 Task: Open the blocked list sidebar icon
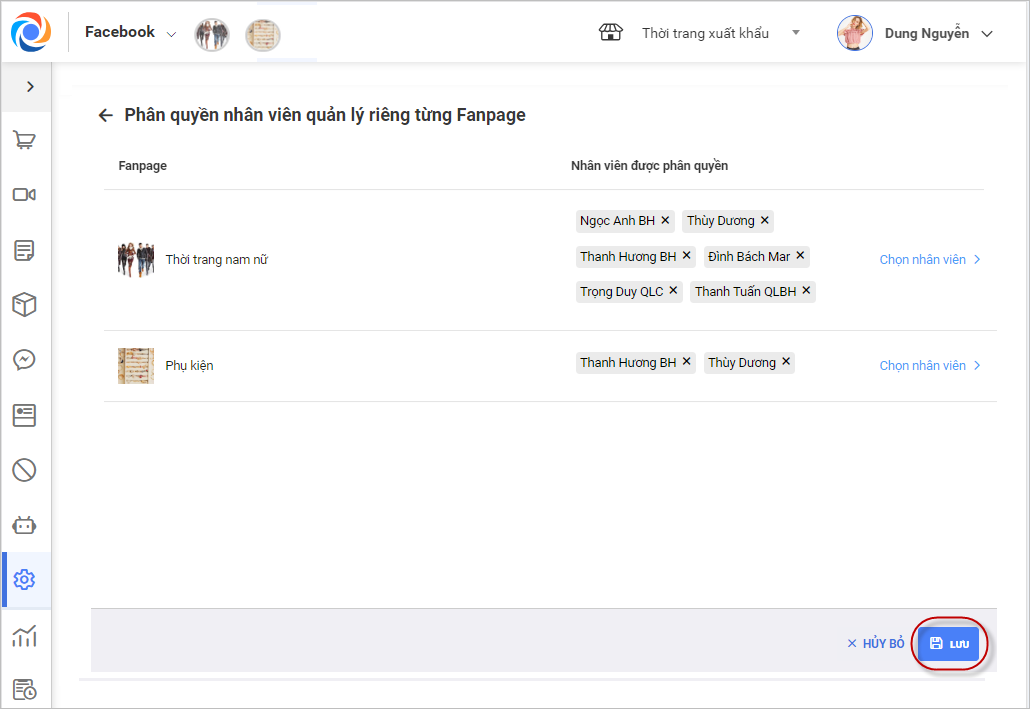coord(24,470)
